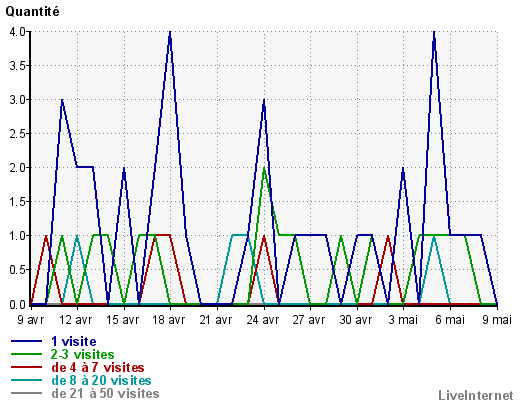Click the green line swatch for 2-3 visites

(27, 354)
